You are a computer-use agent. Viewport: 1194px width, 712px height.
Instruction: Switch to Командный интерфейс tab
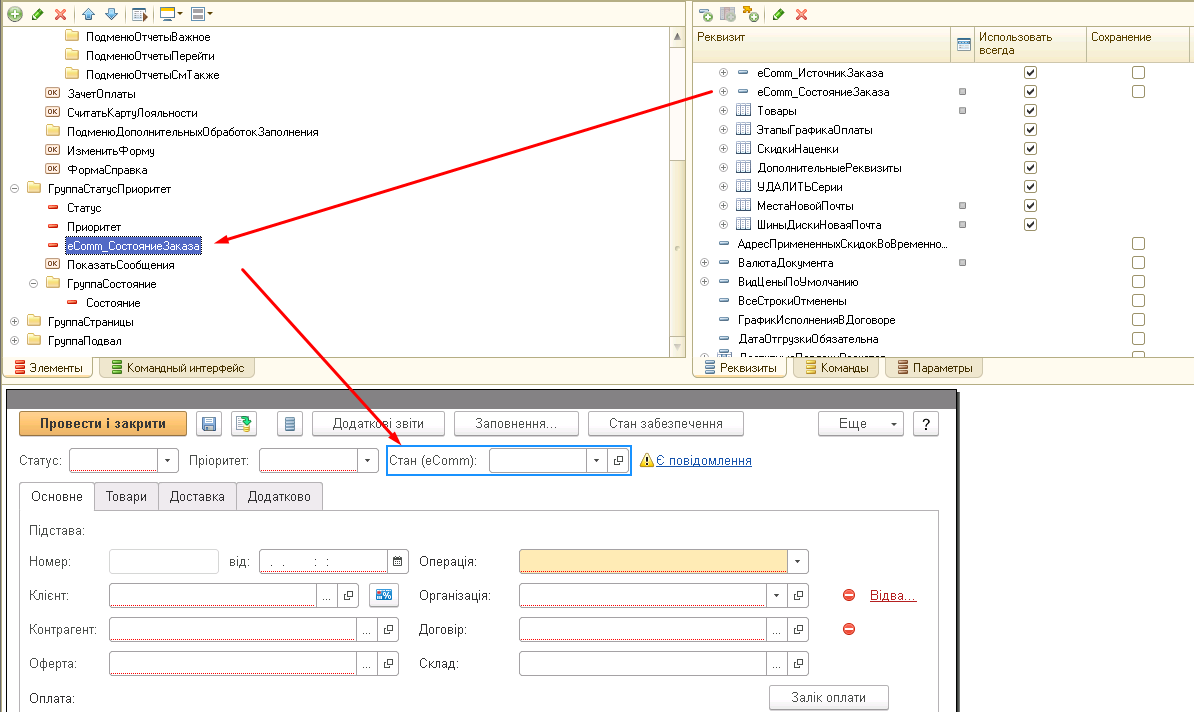click(x=177, y=368)
